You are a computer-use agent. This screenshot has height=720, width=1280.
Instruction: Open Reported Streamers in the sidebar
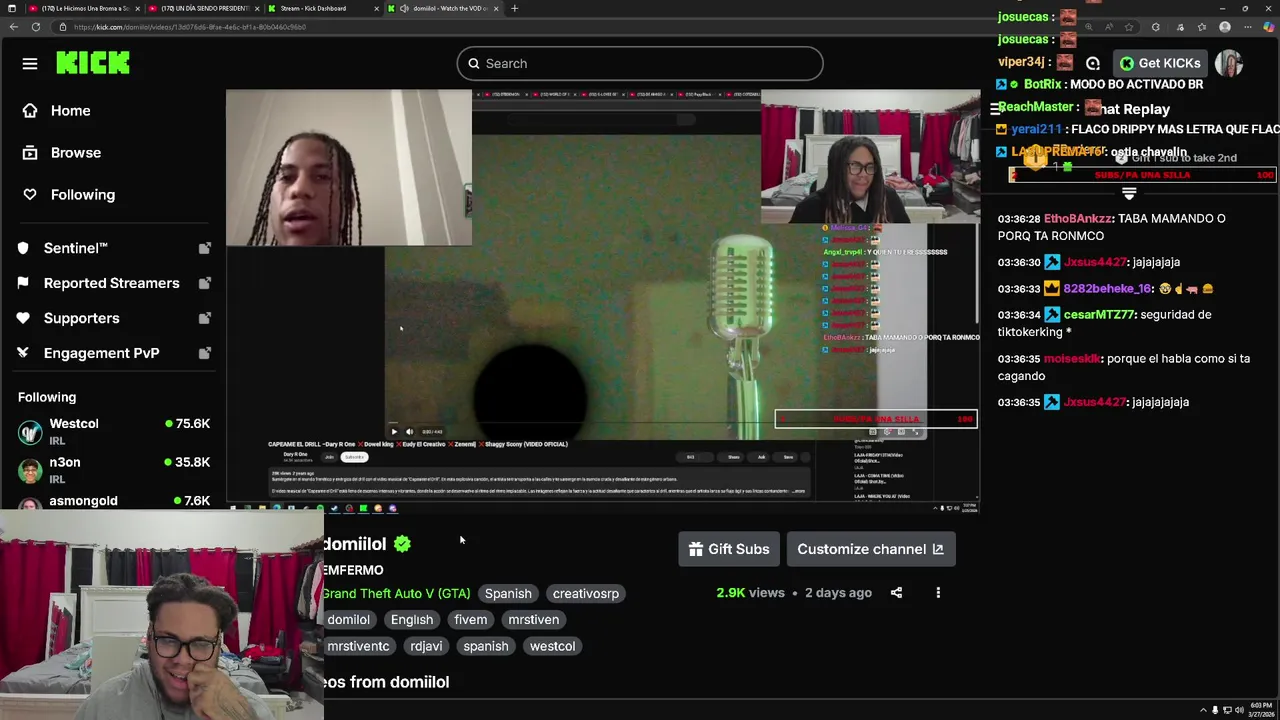(112, 283)
